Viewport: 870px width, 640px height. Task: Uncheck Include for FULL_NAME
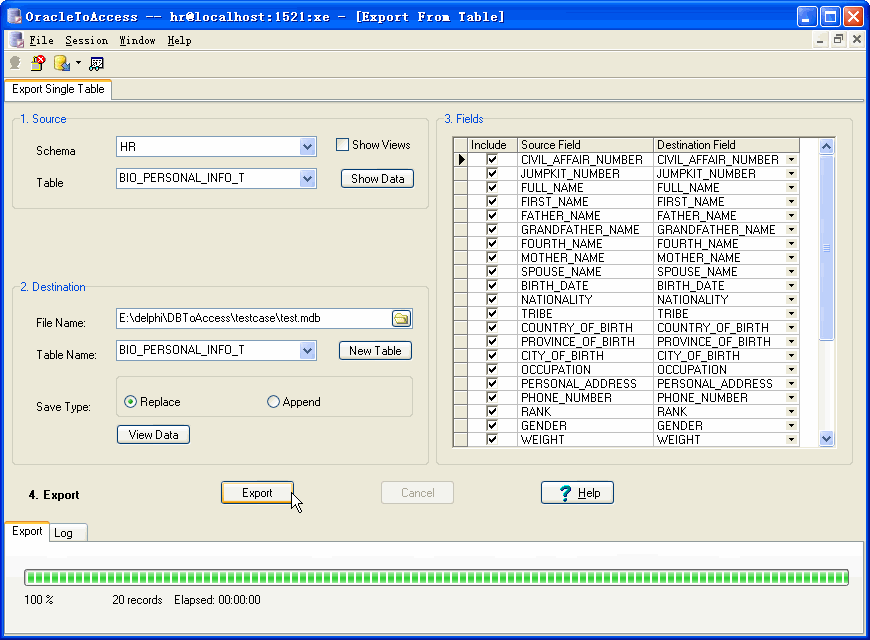pyautogui.click(x=492, y=188)
